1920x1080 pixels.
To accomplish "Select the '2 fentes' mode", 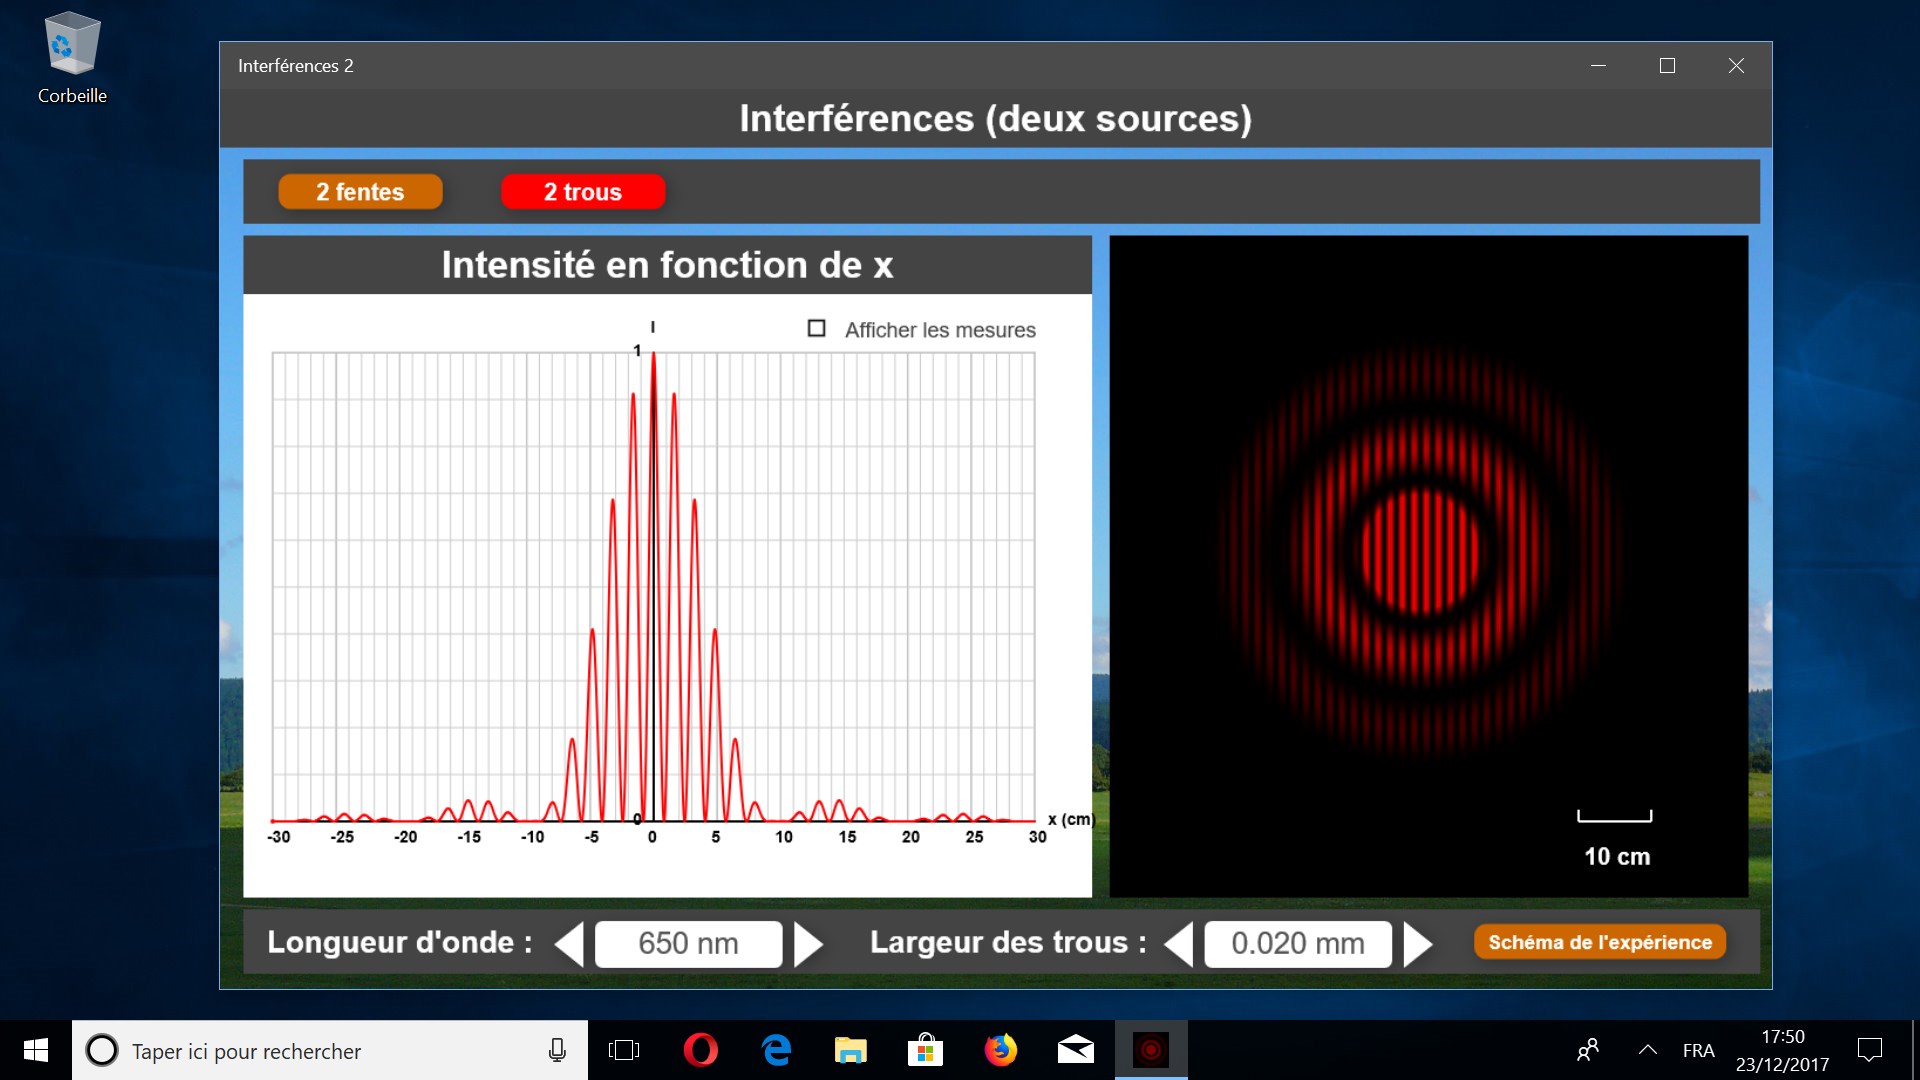I will pos(360,192).
